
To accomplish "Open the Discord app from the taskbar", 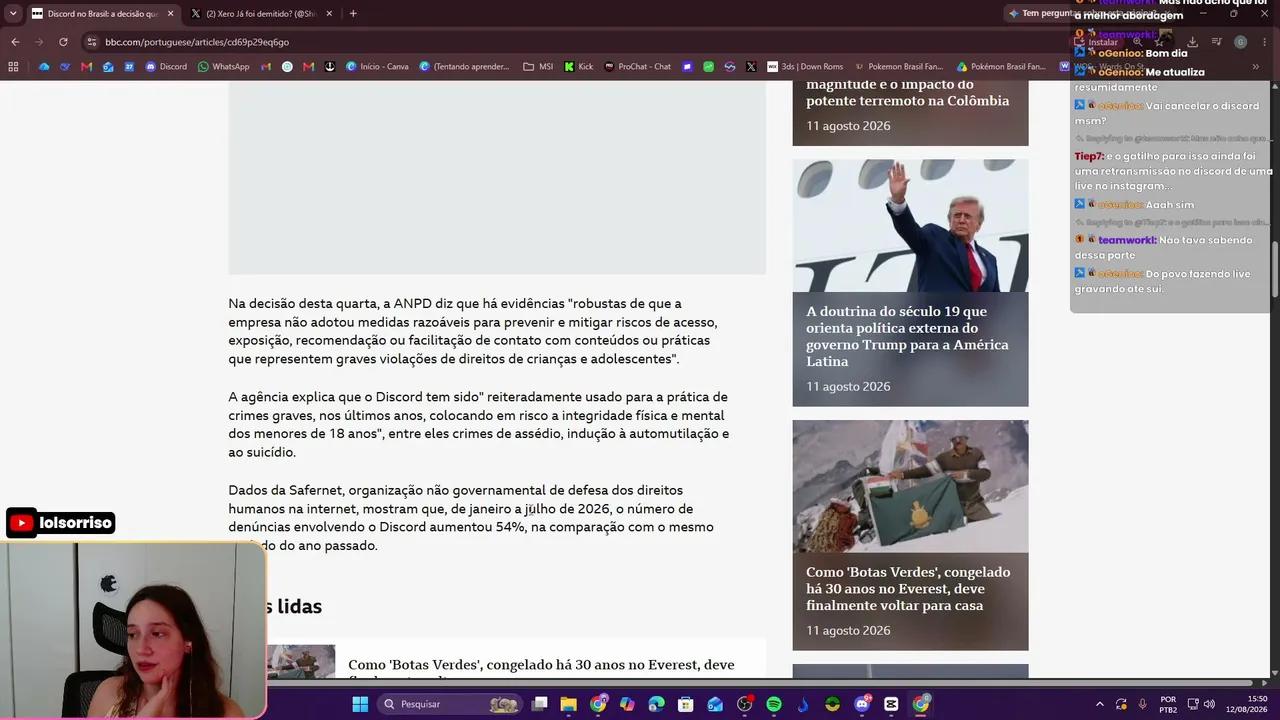I will pyautogui.click(x=862, y=704).
